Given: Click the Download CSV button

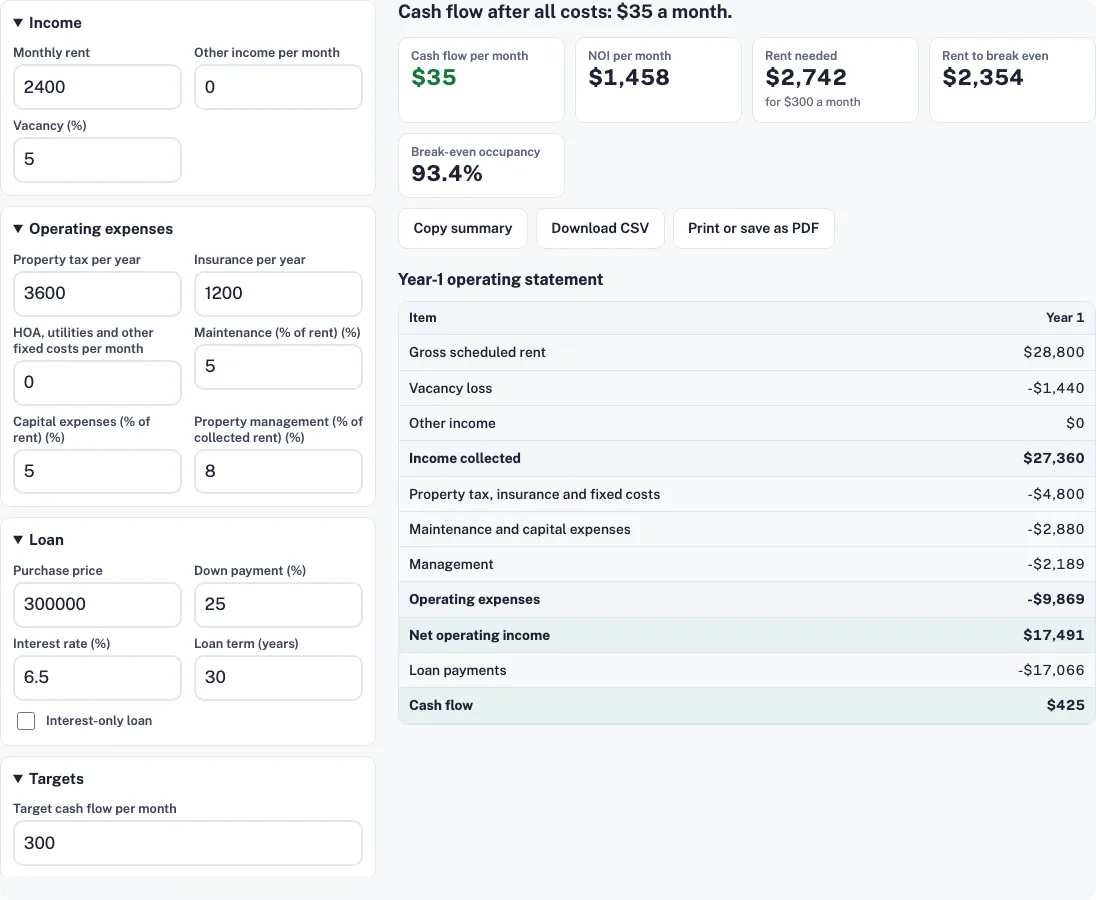Looking at the screenshot, I should 600,228.
